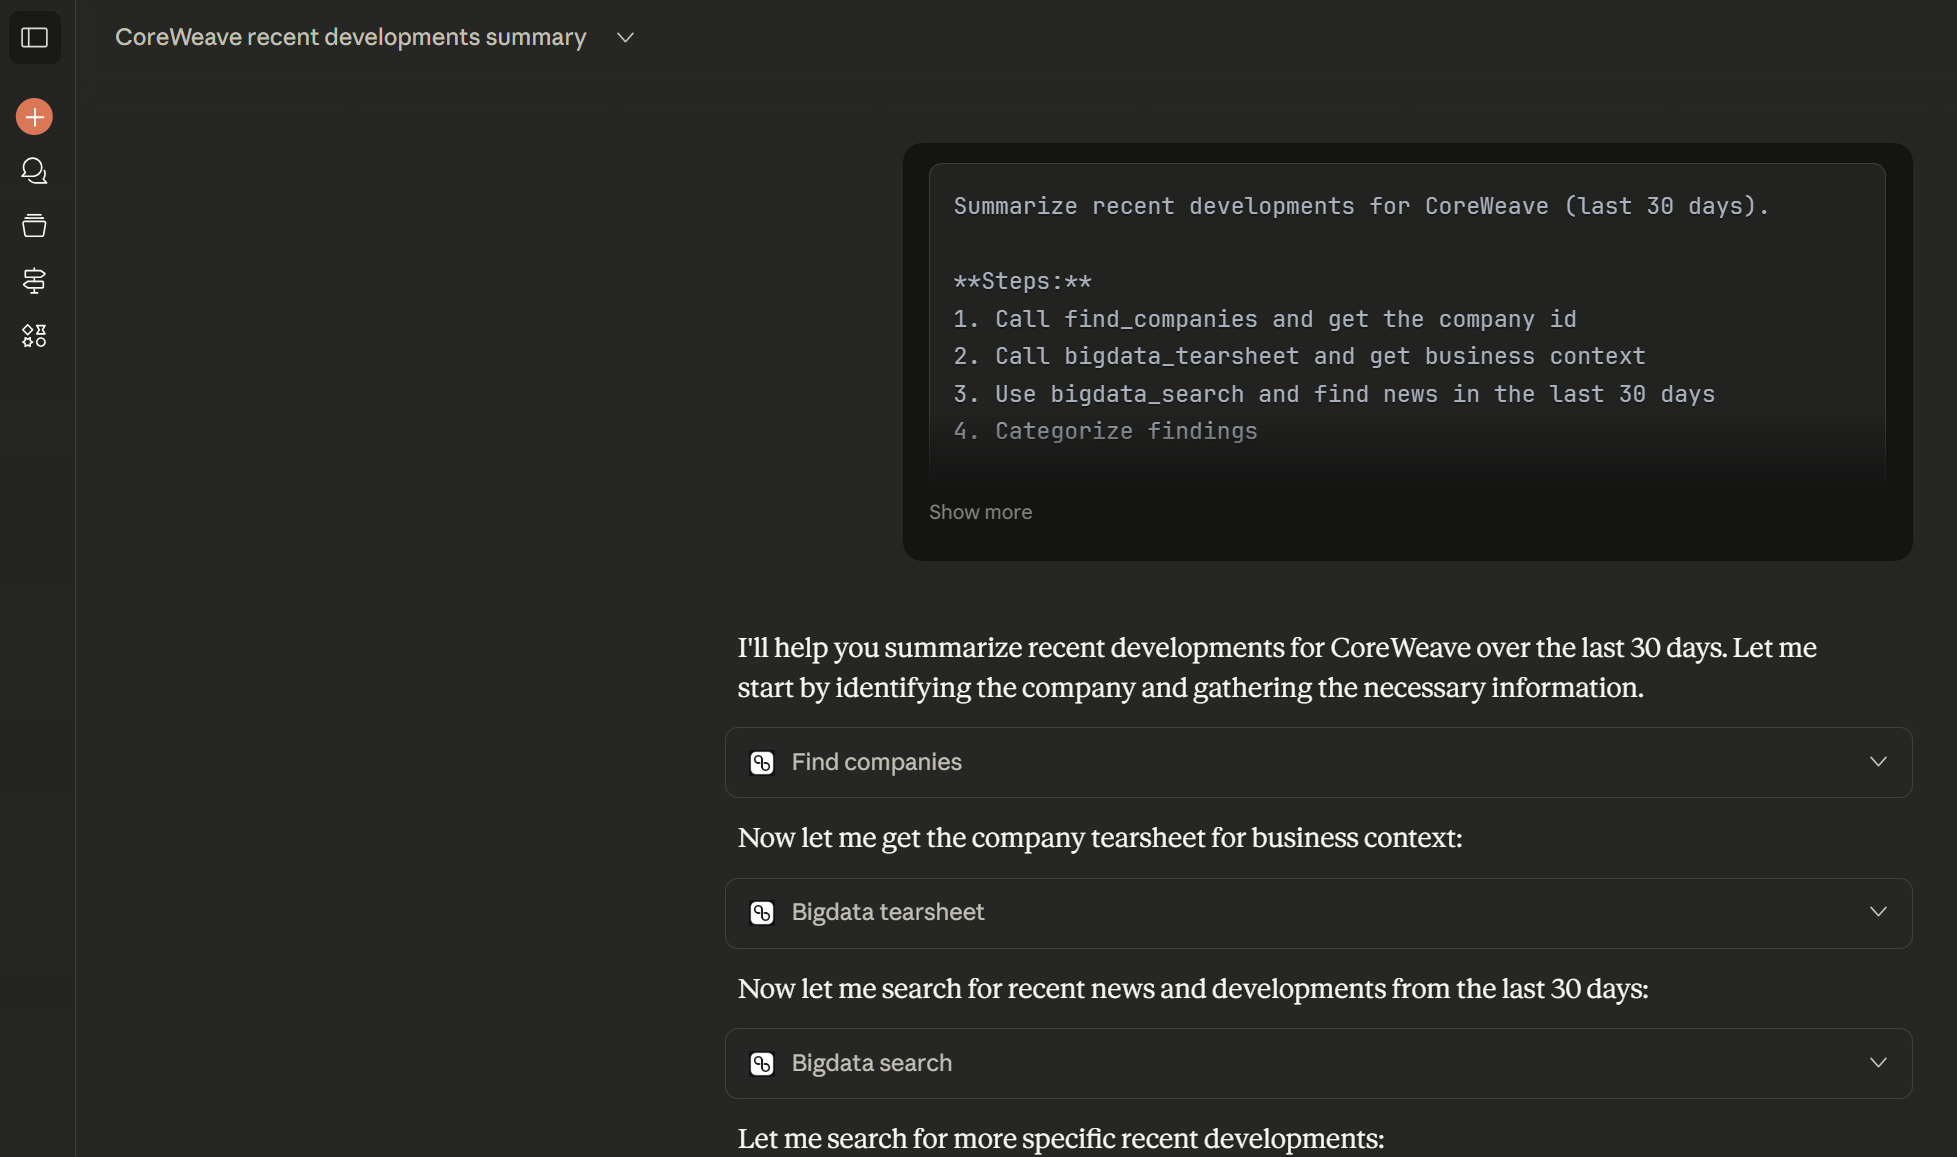Click the Bigdata tearsheet tool badge icon
Image resolution: width=1957 pixels, height=1157 pixels.
[x=762, y=913]
